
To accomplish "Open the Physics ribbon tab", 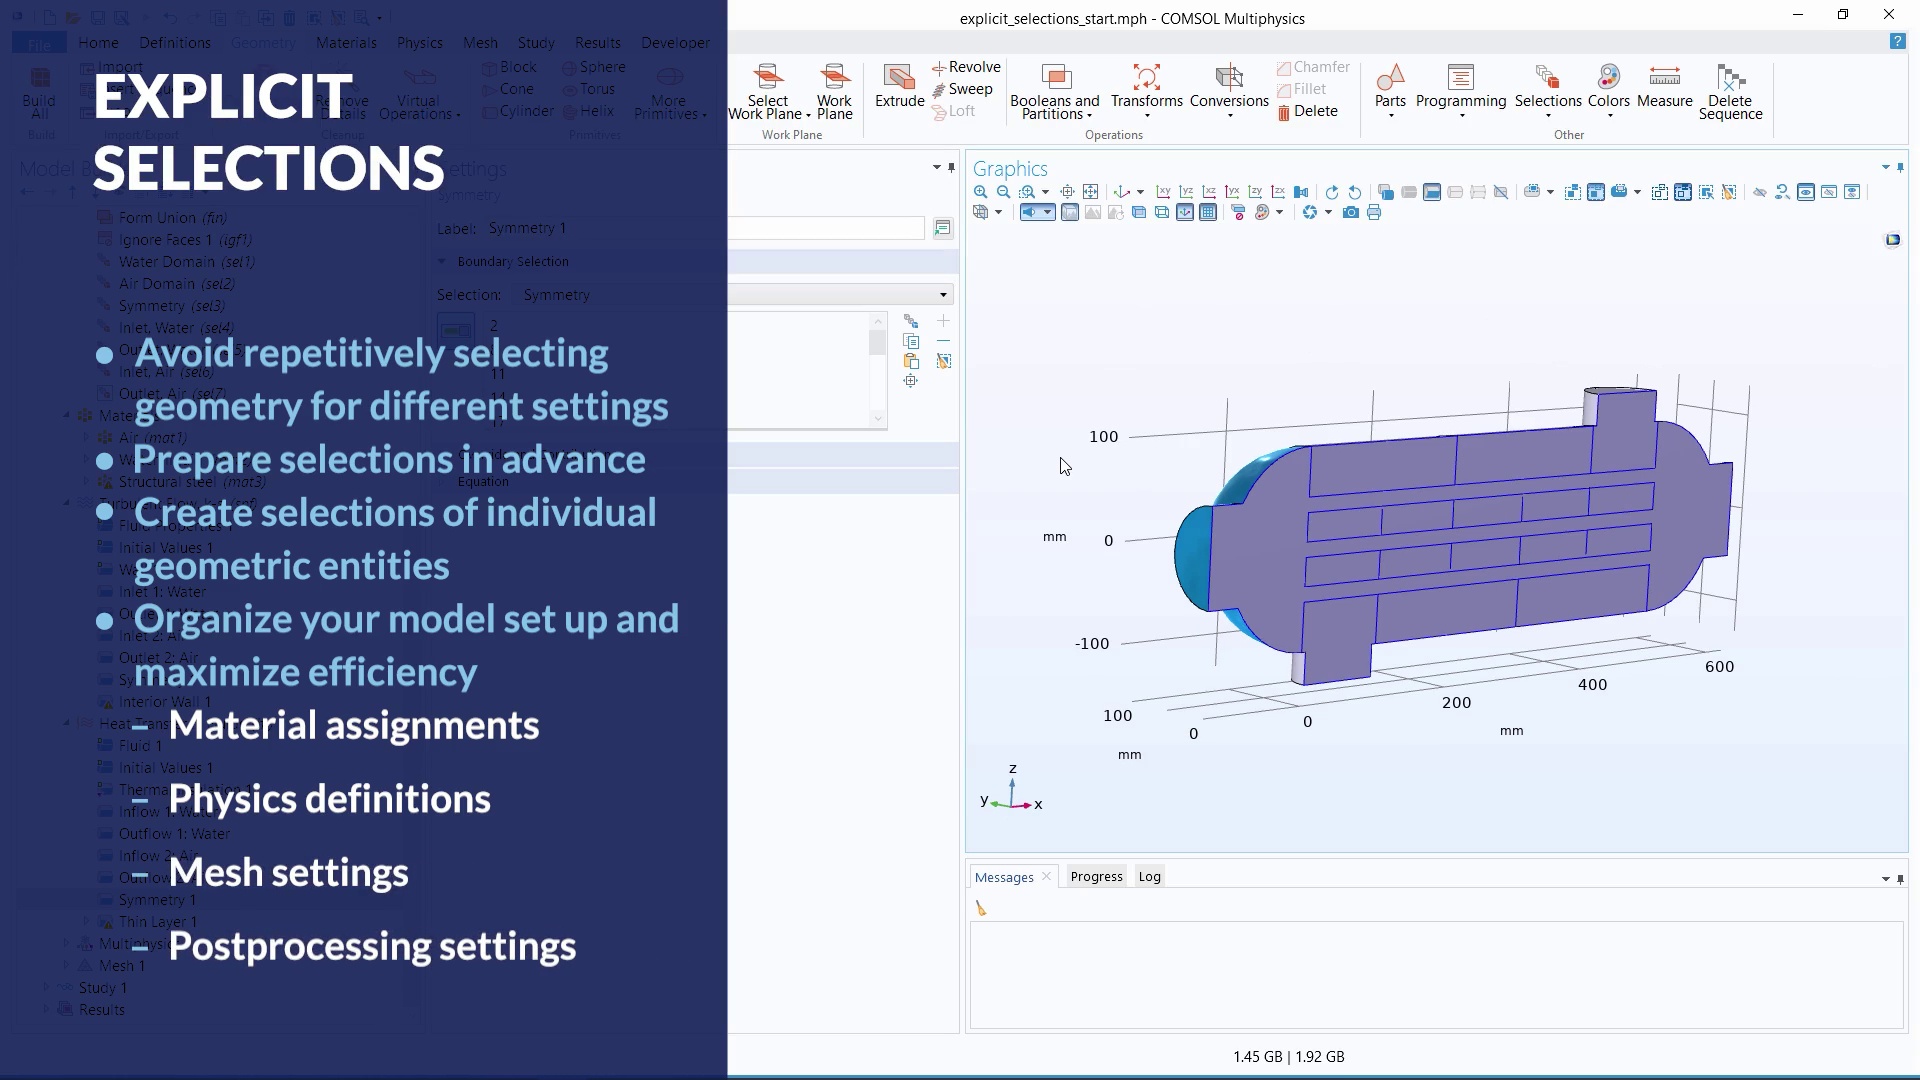I will pos(420,42).
